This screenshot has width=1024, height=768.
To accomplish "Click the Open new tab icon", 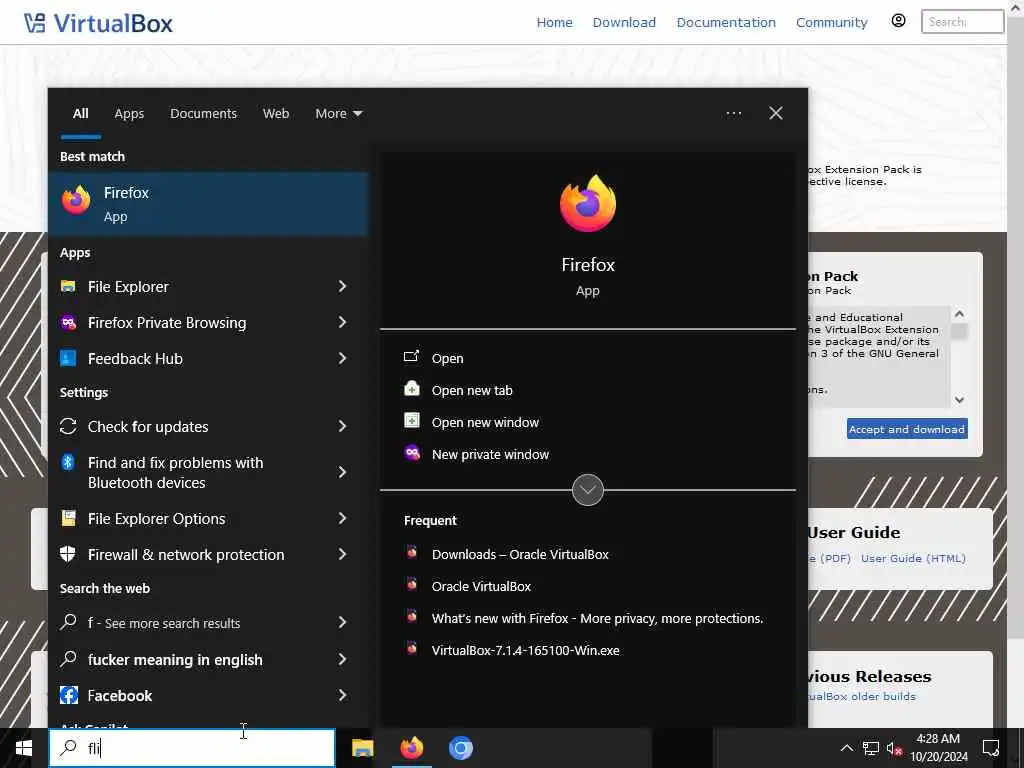I will [411, 389].
